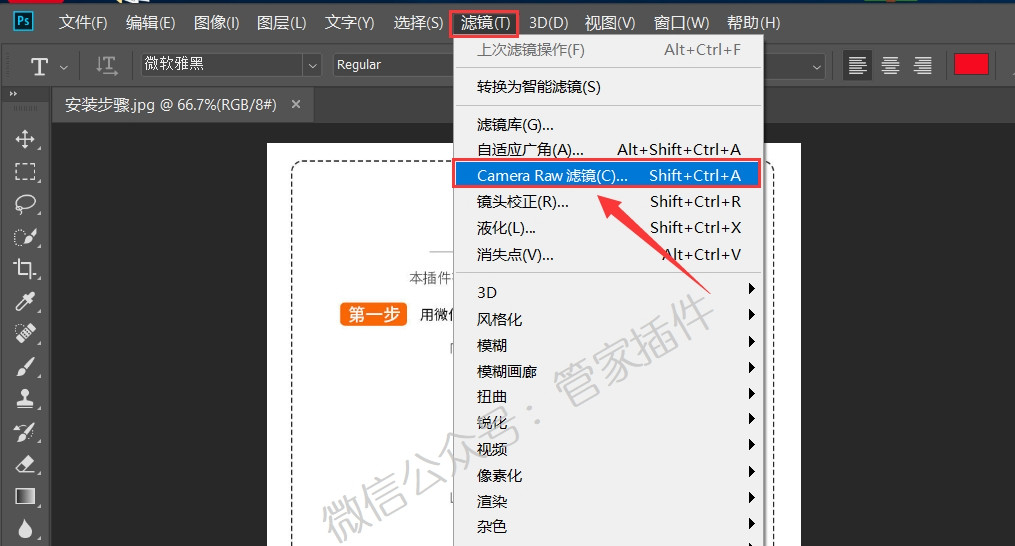This screenshot has height=546, width=1015.
Task: Choose 镜头校正(R)...
Action: (609, 201)
